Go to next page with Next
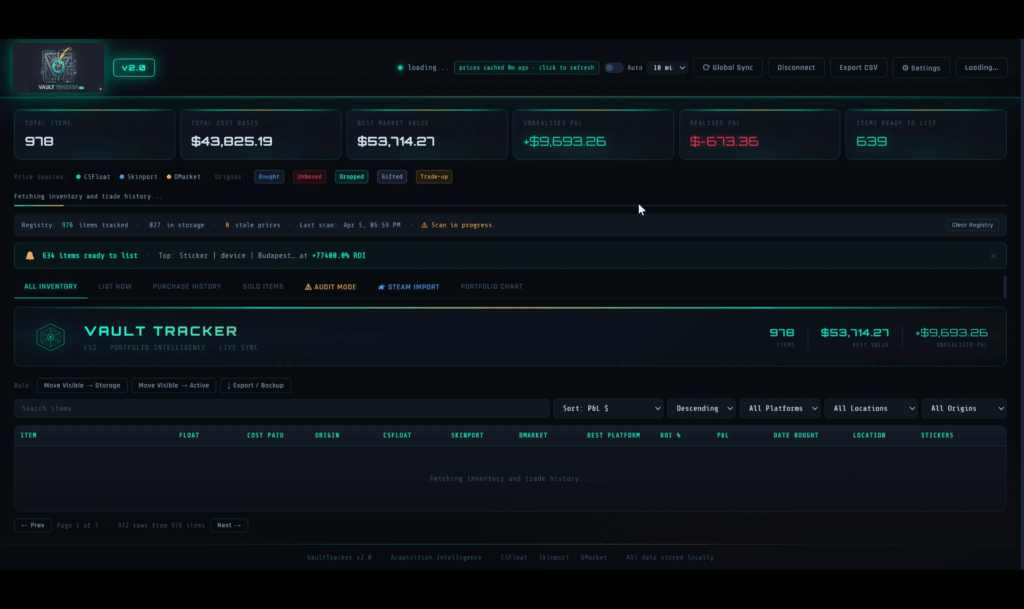 point(229,525)
